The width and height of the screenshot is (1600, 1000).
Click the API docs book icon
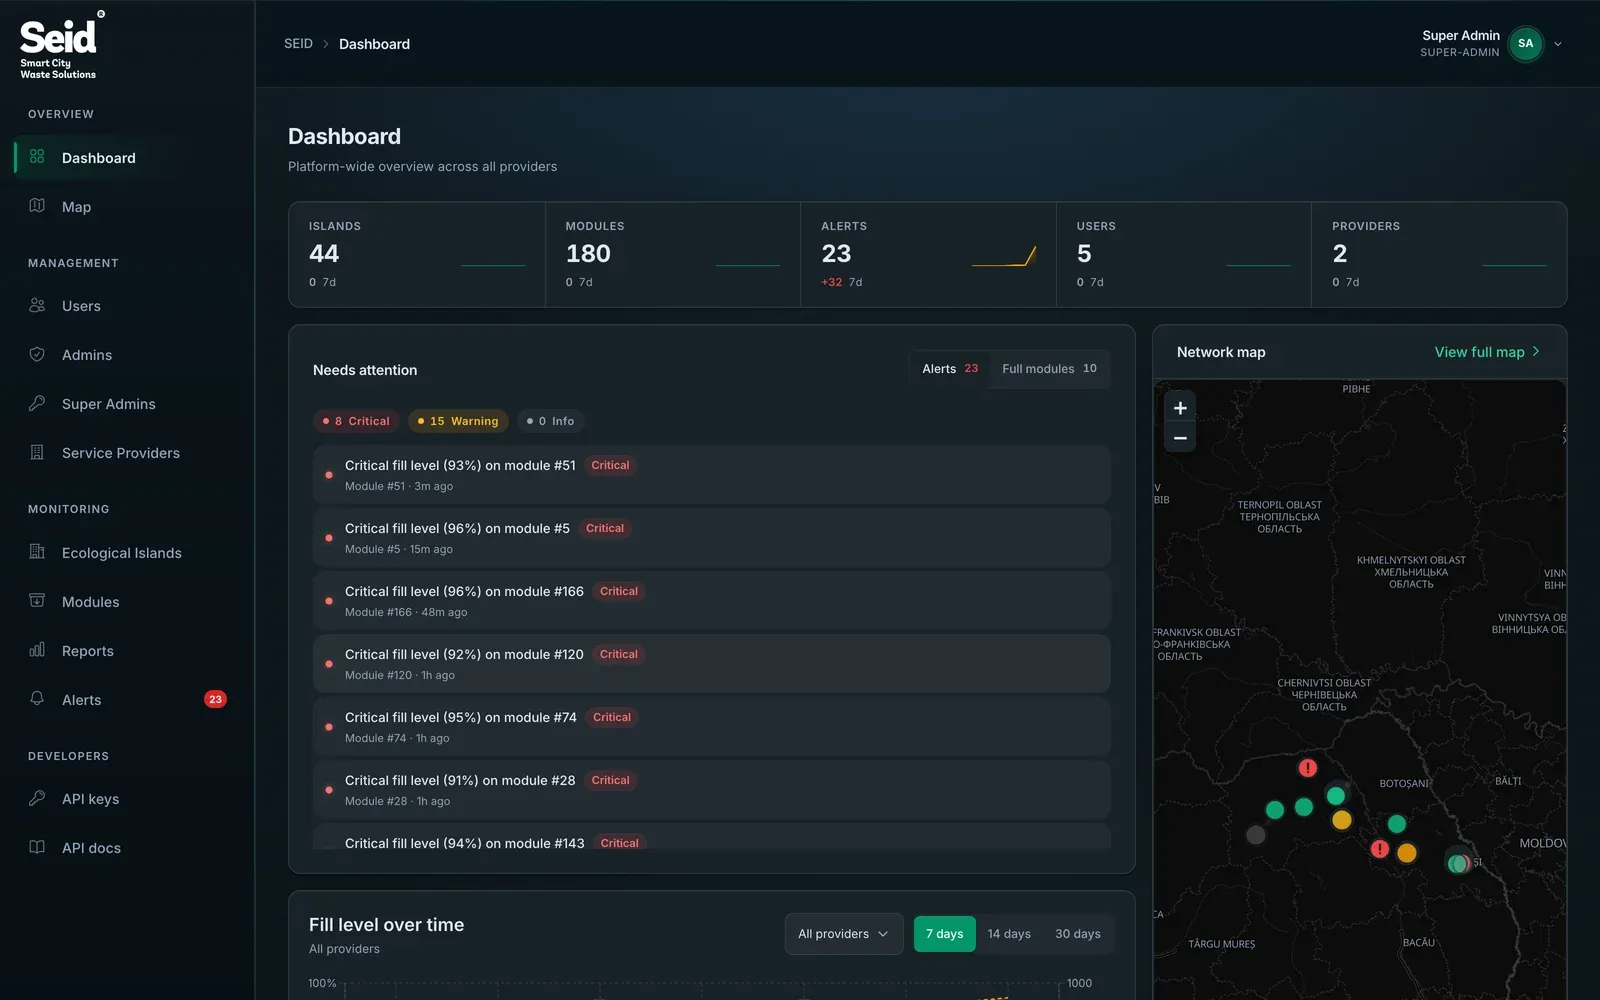tap(37, 847)
